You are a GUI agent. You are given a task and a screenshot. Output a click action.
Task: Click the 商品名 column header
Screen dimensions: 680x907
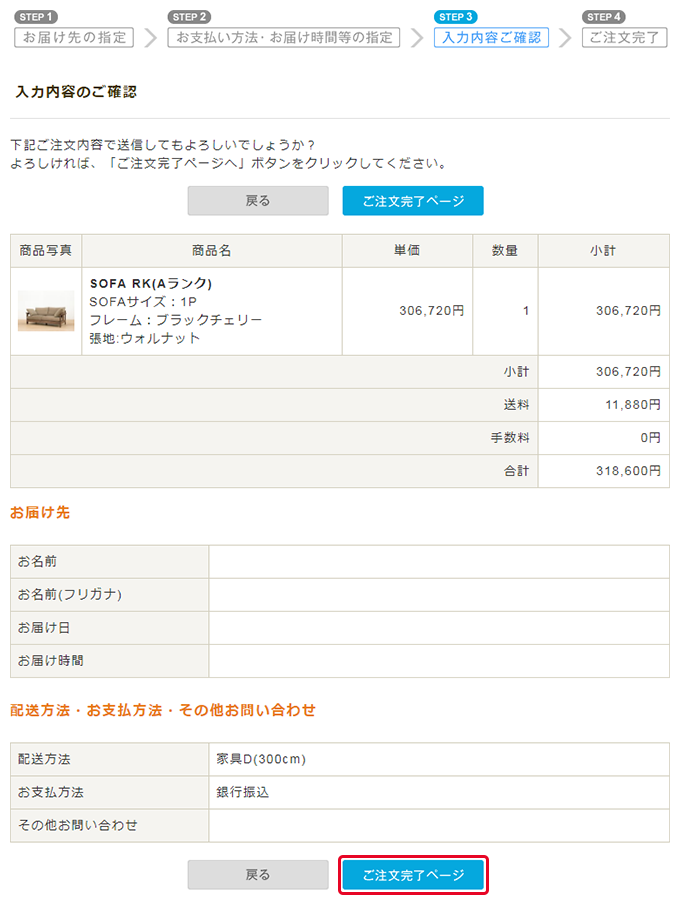pyautogui.click(x=212, y=251)
